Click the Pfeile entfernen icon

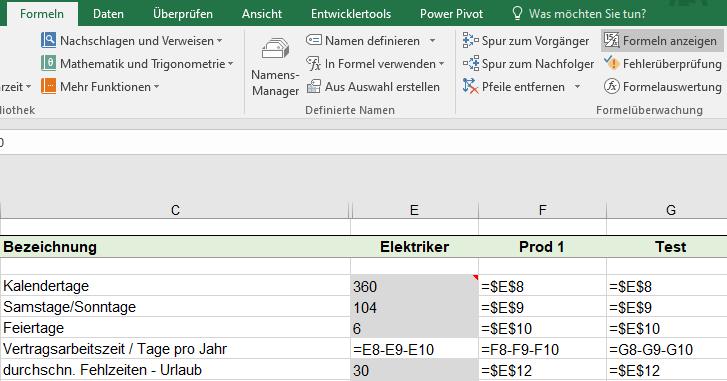point(470,86)
